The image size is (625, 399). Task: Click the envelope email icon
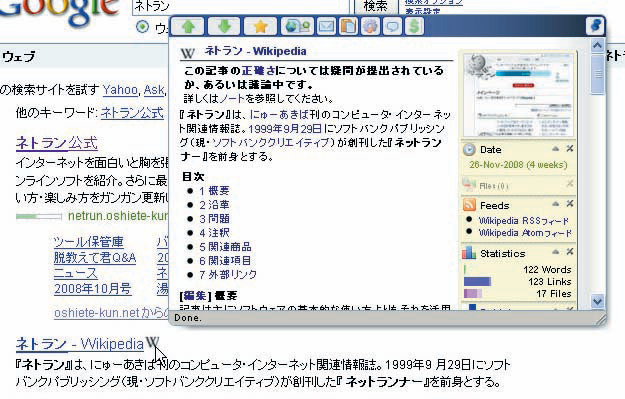click(x=326, y=26)
